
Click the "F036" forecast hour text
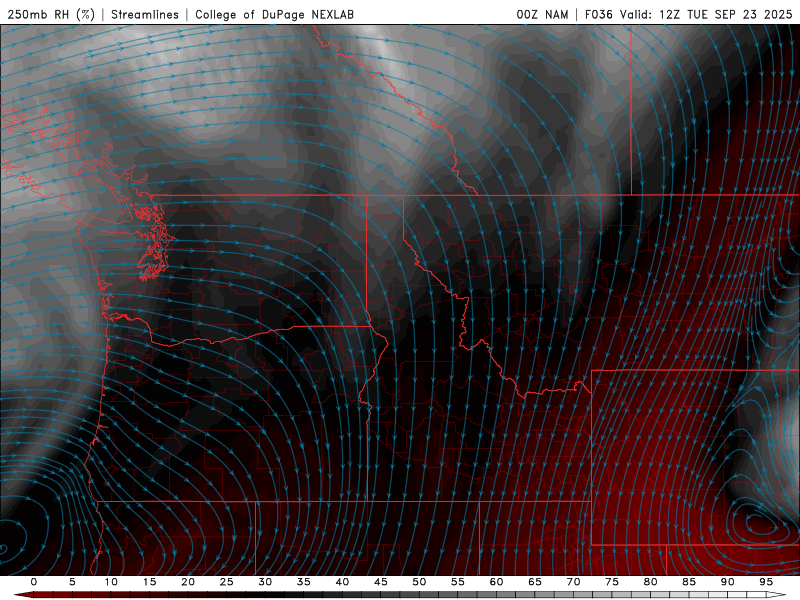coord(598,14)
